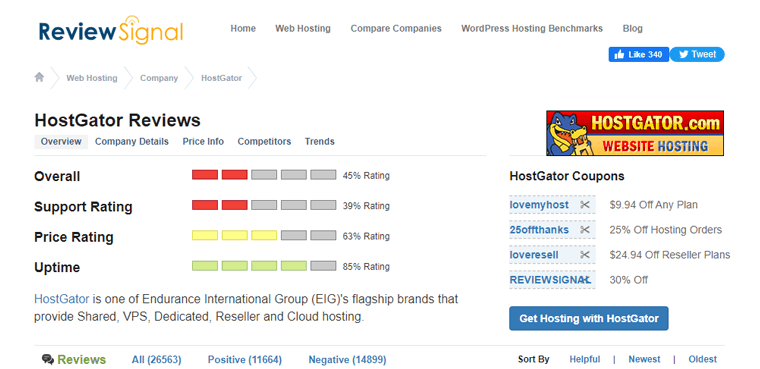Switch to the Price Info tab
Viewport: 760px width, 369px height.
pos(203,142)
